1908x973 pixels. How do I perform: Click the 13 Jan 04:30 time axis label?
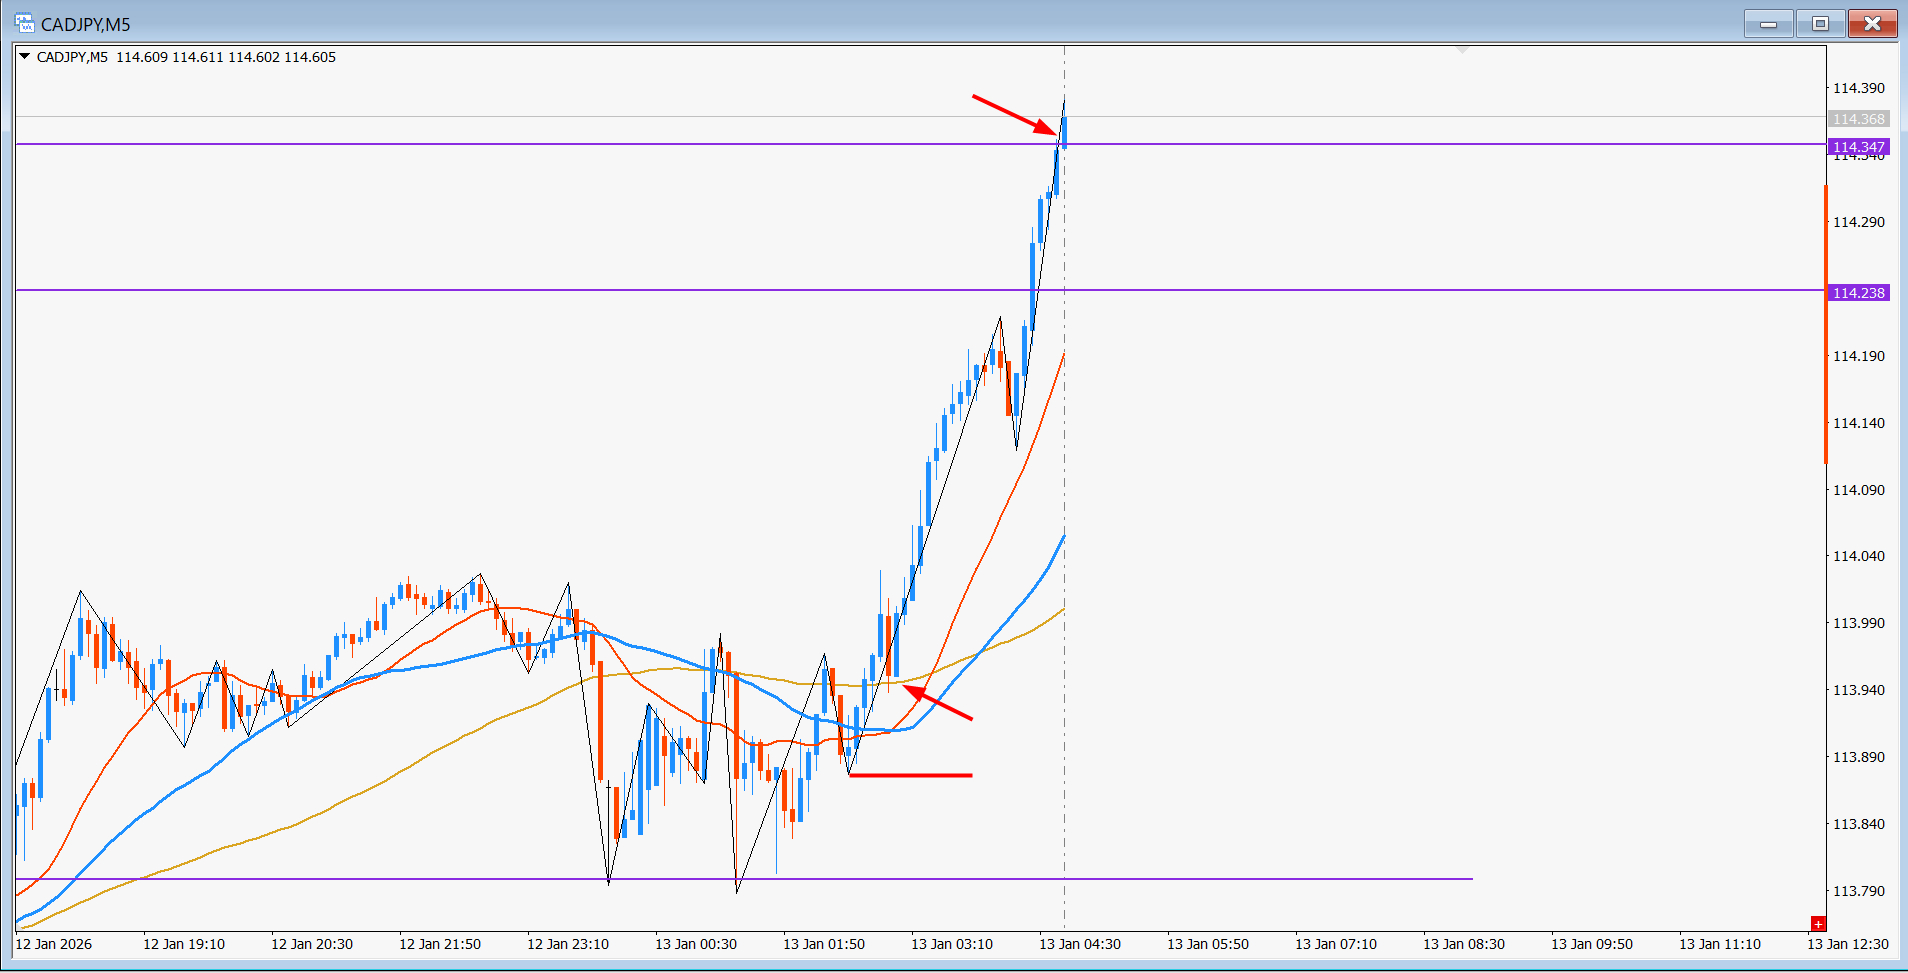(x=1079, y=944)
